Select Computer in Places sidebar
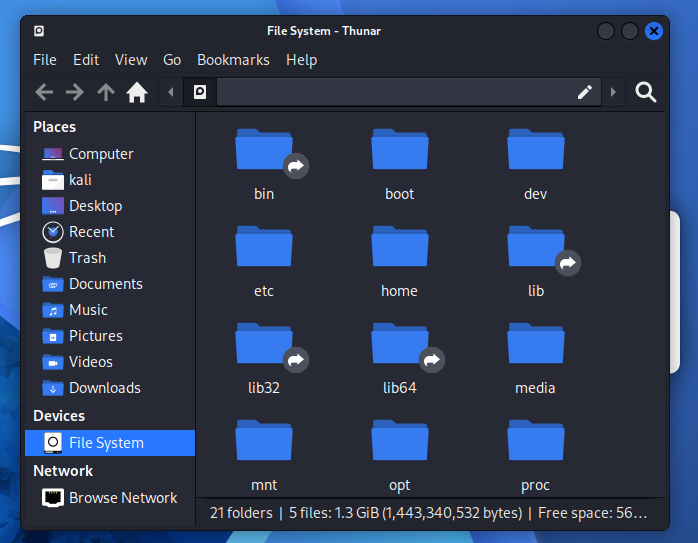 [110, 154]
